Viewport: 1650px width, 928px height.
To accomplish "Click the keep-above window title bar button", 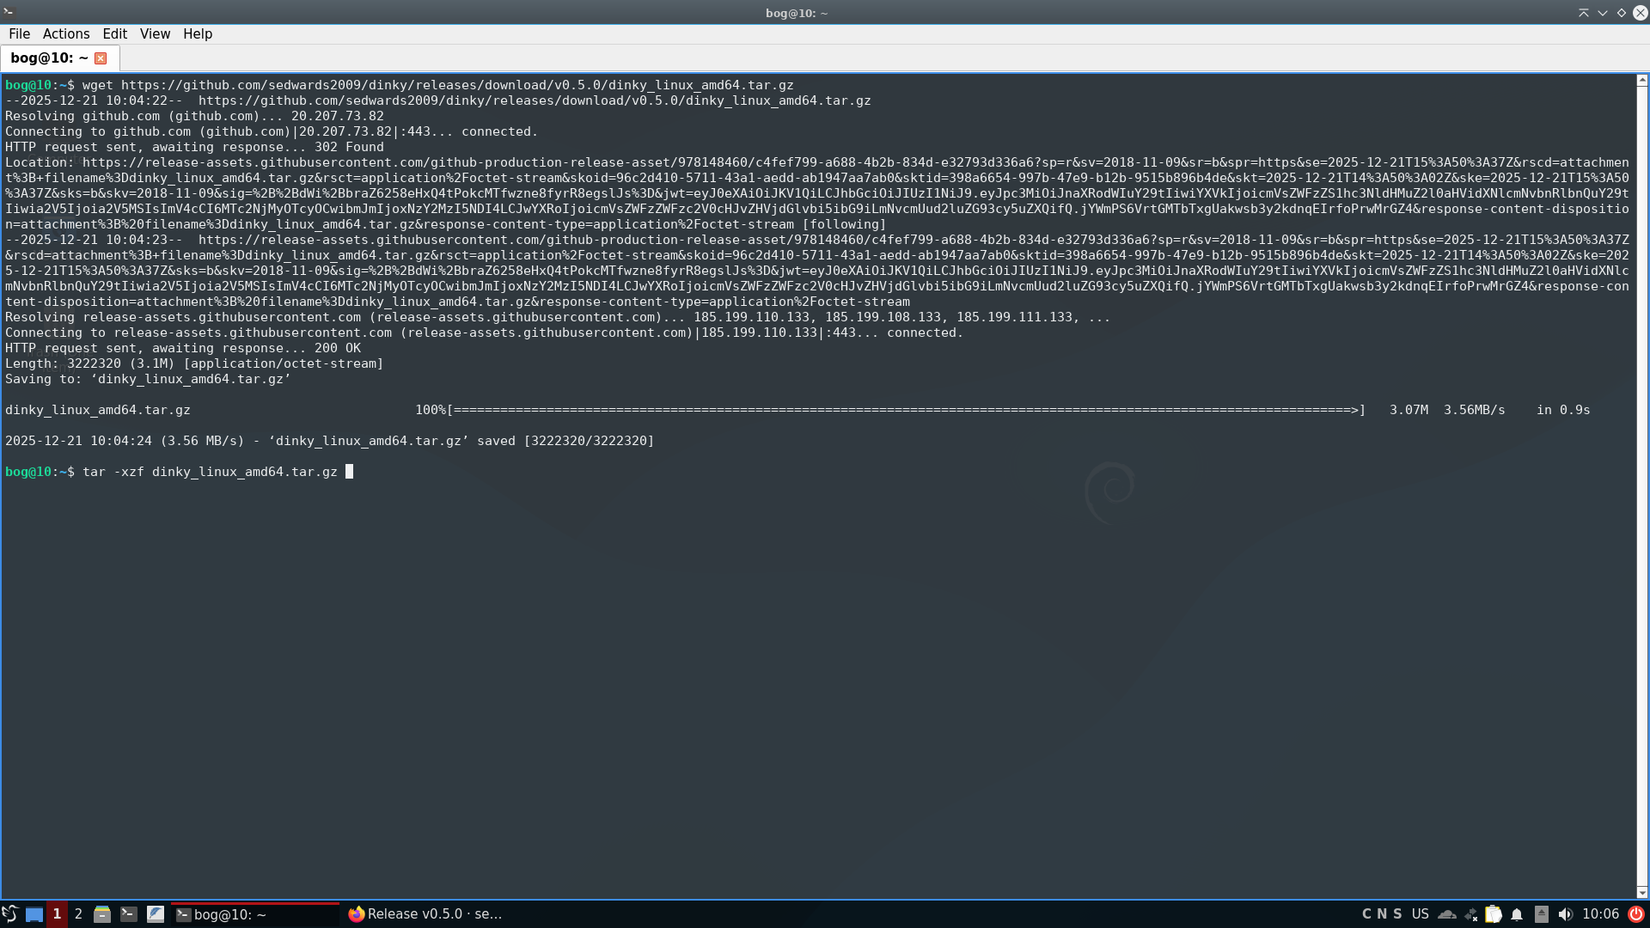I will [x=1584, y=13].
